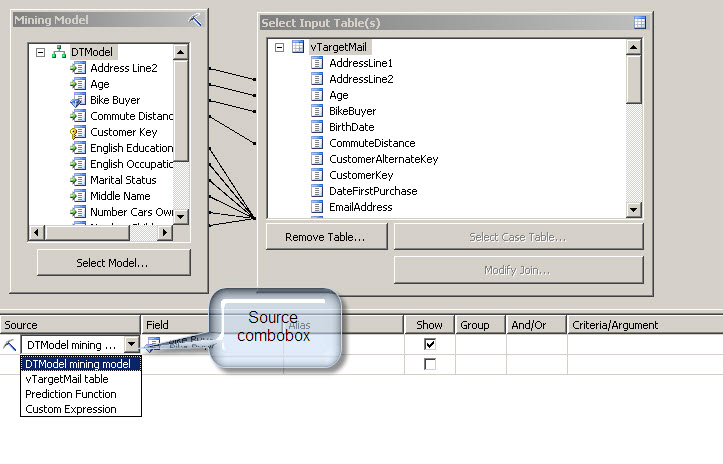Click the Customer Key key icon
The width and height of the screenshot is (723, 464).
point(78,132)
